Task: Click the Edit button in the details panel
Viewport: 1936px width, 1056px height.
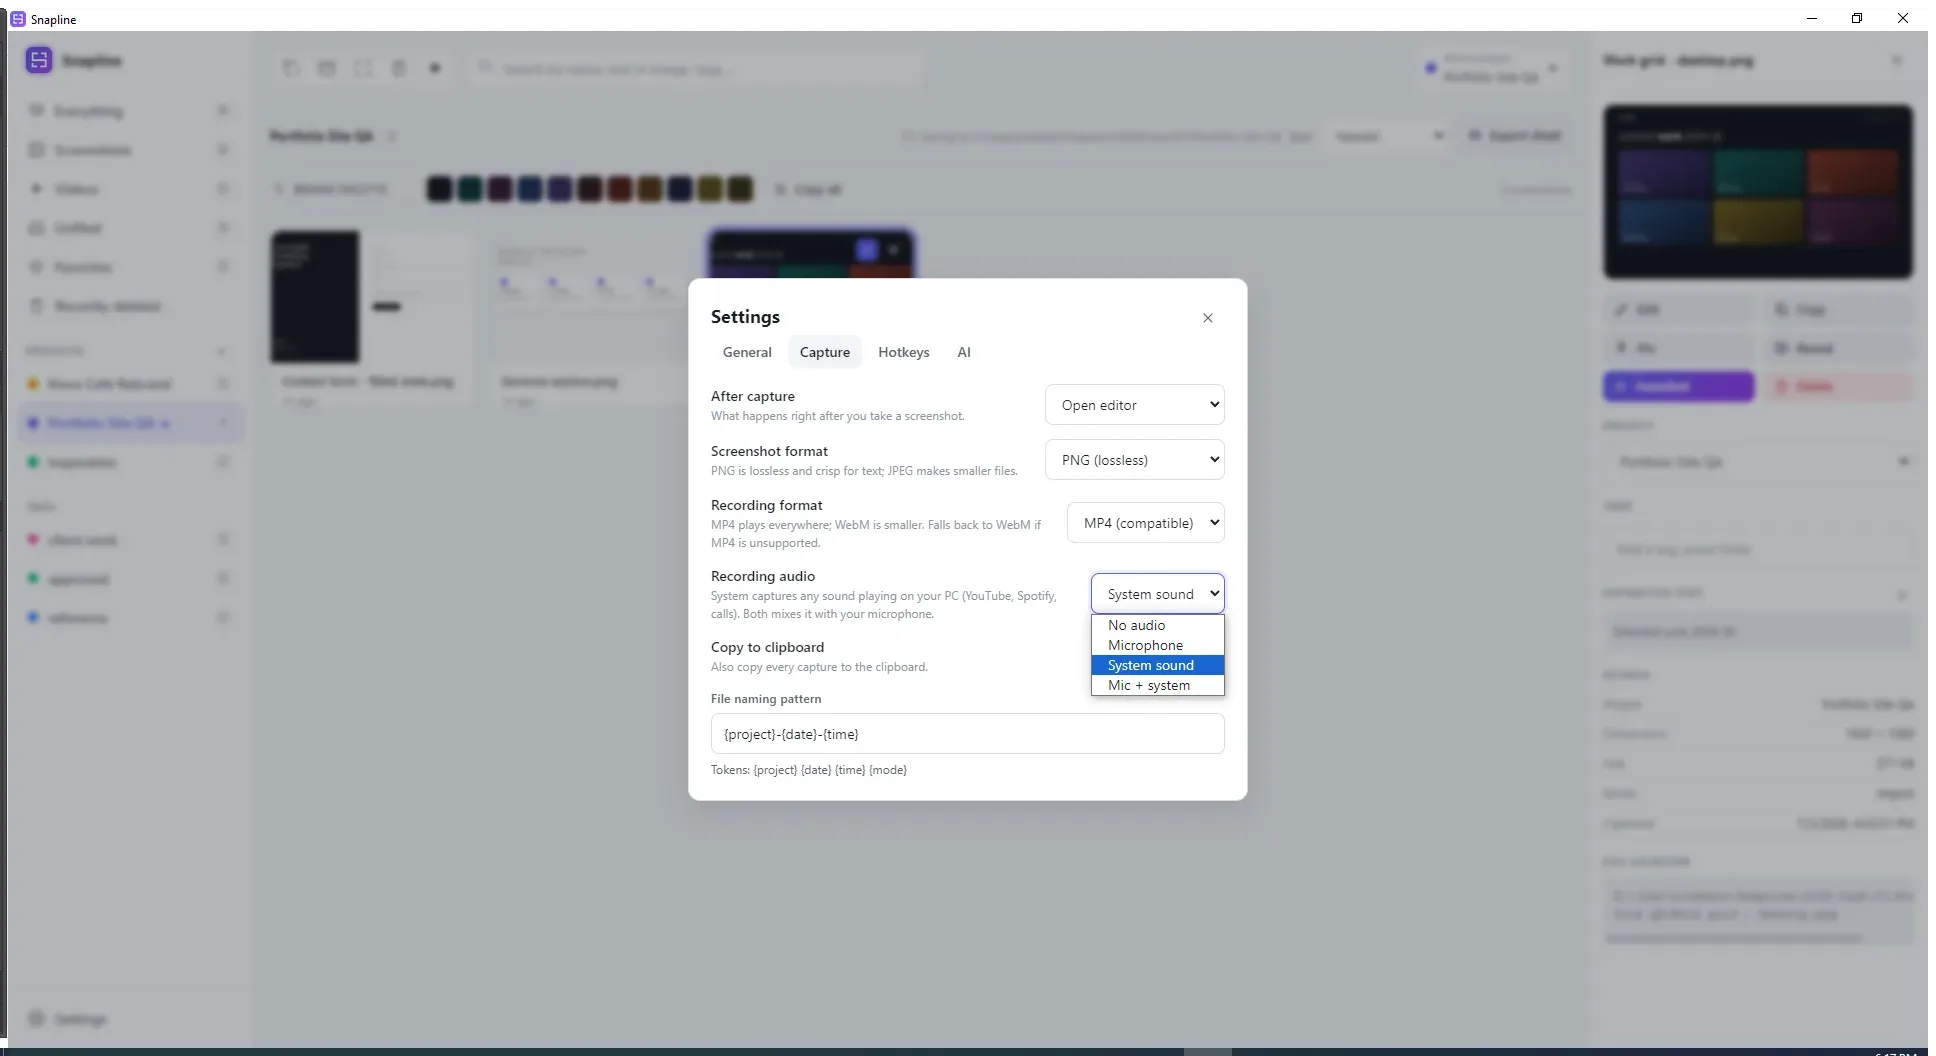Action: click(x=1678, y=309)
